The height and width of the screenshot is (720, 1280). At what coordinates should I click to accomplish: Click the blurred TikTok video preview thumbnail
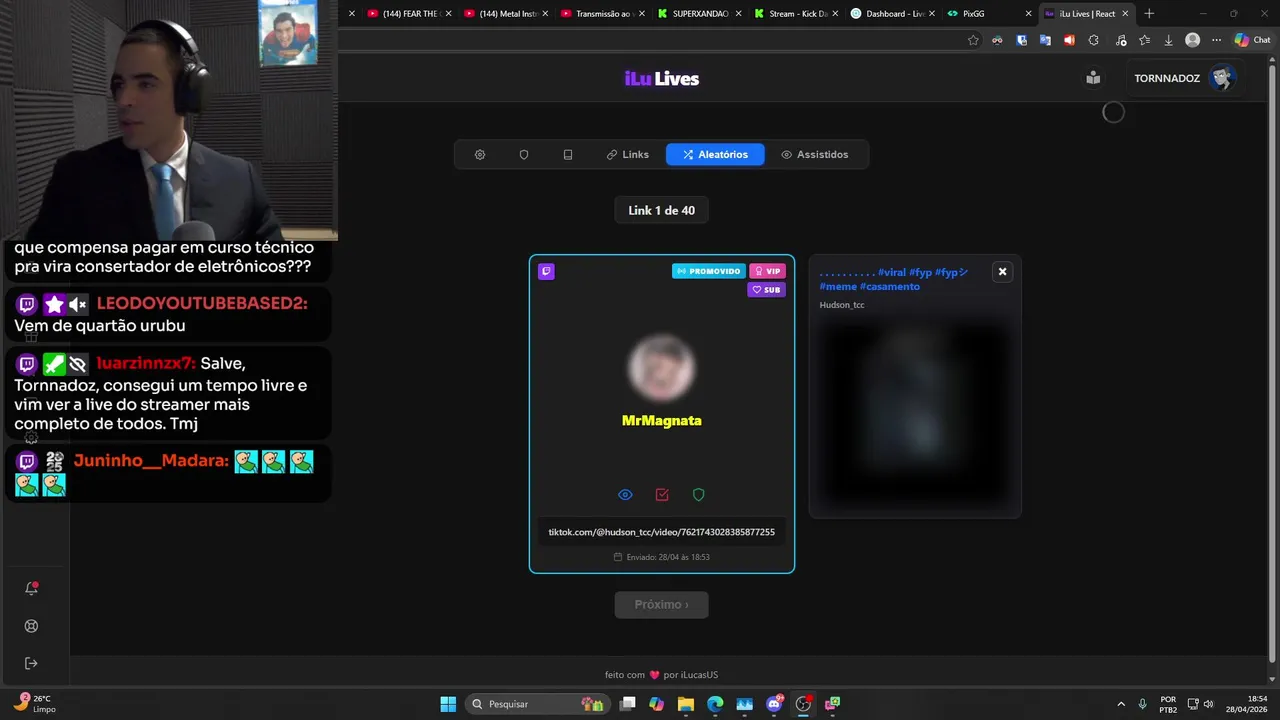[x=915, y=413]
